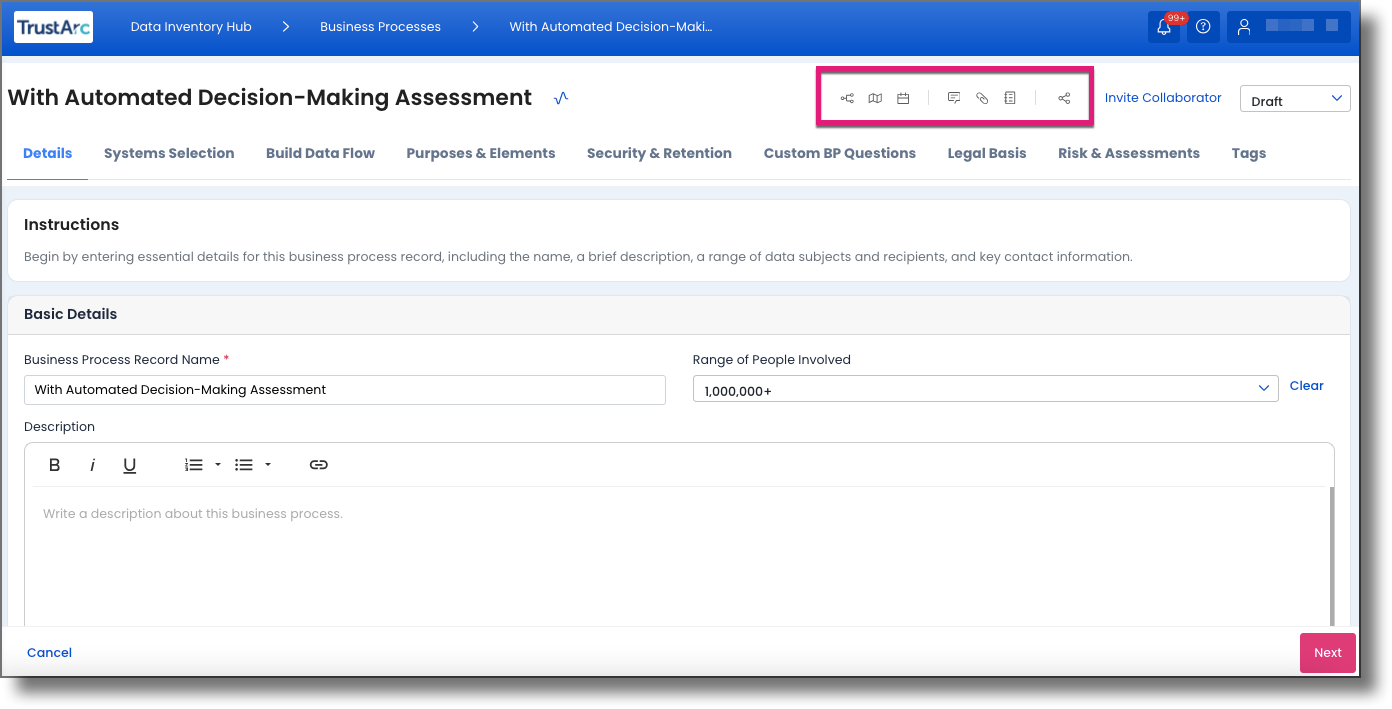Screen dimensions: 1392x709
Task: Switch to the Security & Retention tab
Action: click(659, 153)
